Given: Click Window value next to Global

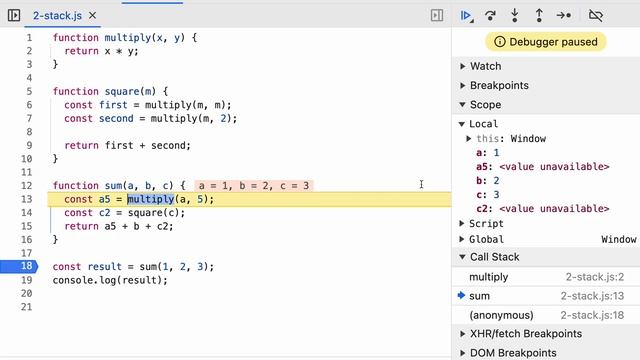Looking at the screenshot, I should pos(618,239).
